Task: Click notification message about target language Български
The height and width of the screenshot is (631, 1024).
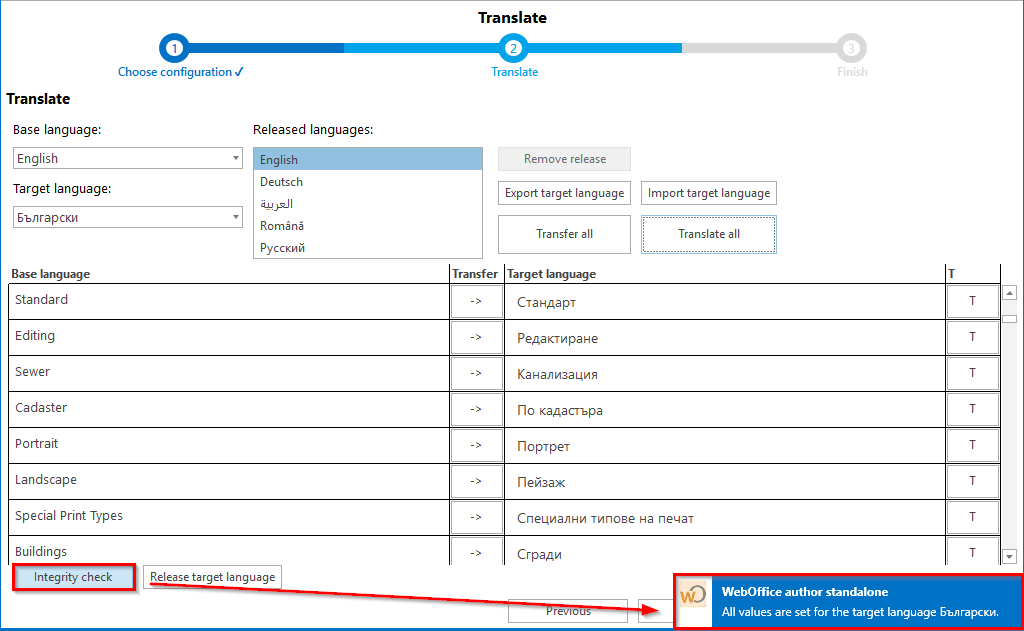Action: 860,612
